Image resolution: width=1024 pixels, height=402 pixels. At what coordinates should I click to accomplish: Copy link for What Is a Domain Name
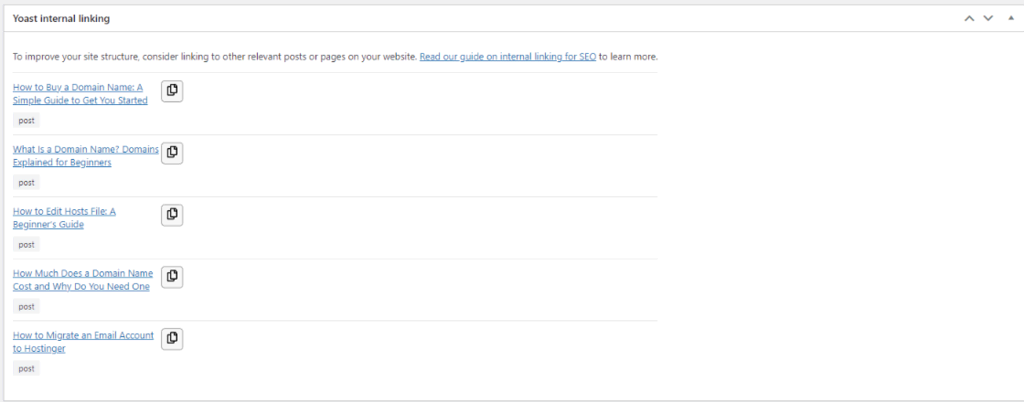(172, 153)
